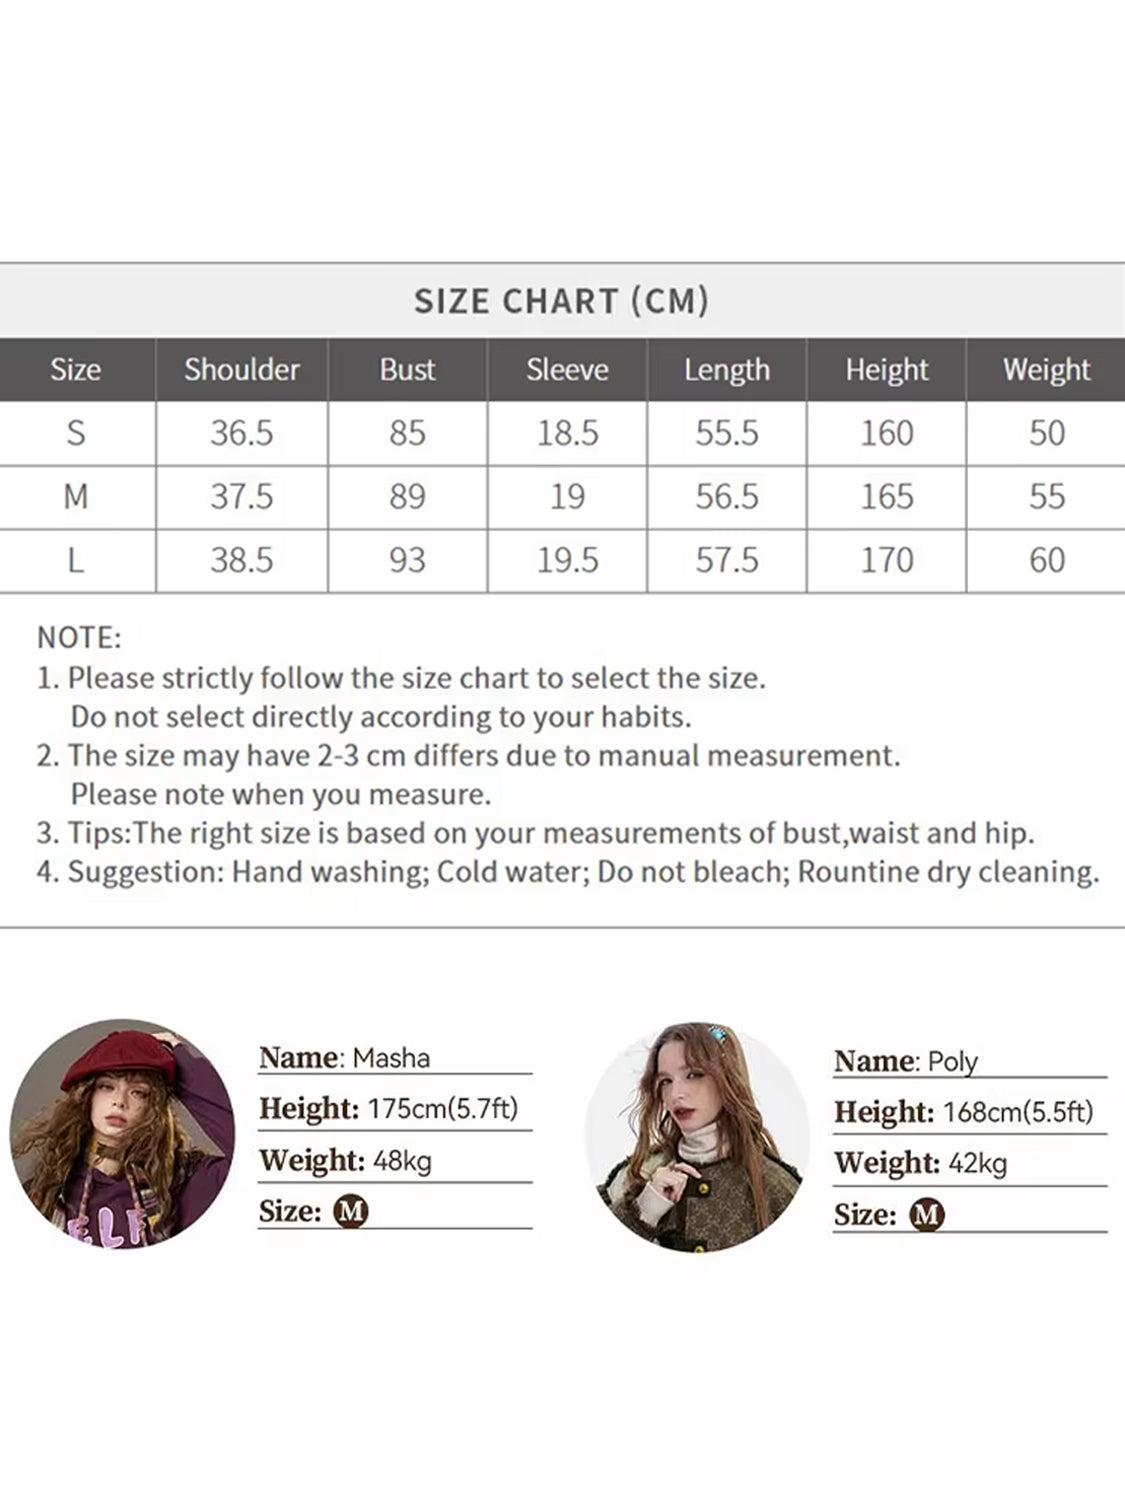This screenshot has height=1500, width=1125.
Task: Click the 89 bust value for size M
Action: tap(407, 496)
